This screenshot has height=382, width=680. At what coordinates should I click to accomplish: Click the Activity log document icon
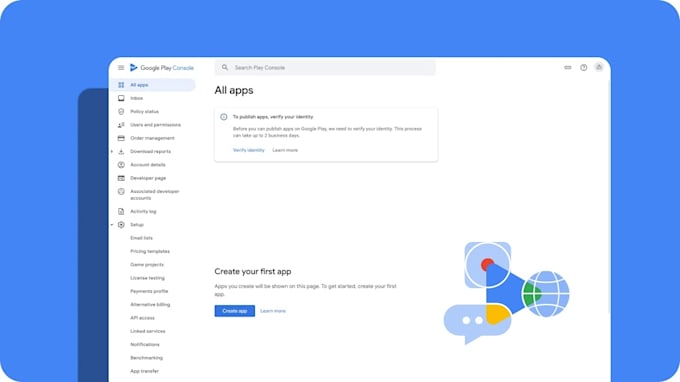click(121, 212)
